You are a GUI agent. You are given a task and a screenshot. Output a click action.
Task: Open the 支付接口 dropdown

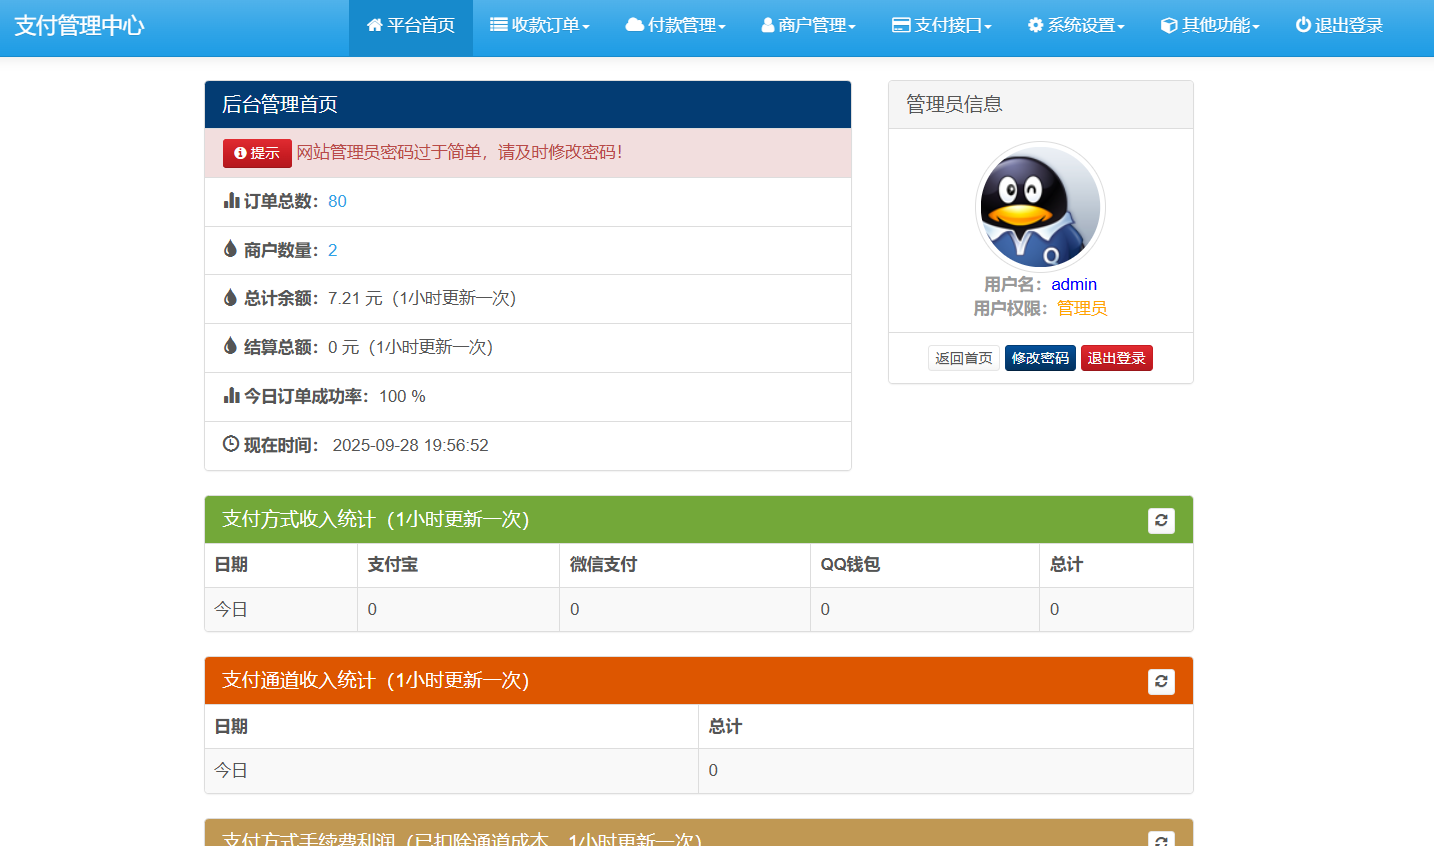(941, 25)
